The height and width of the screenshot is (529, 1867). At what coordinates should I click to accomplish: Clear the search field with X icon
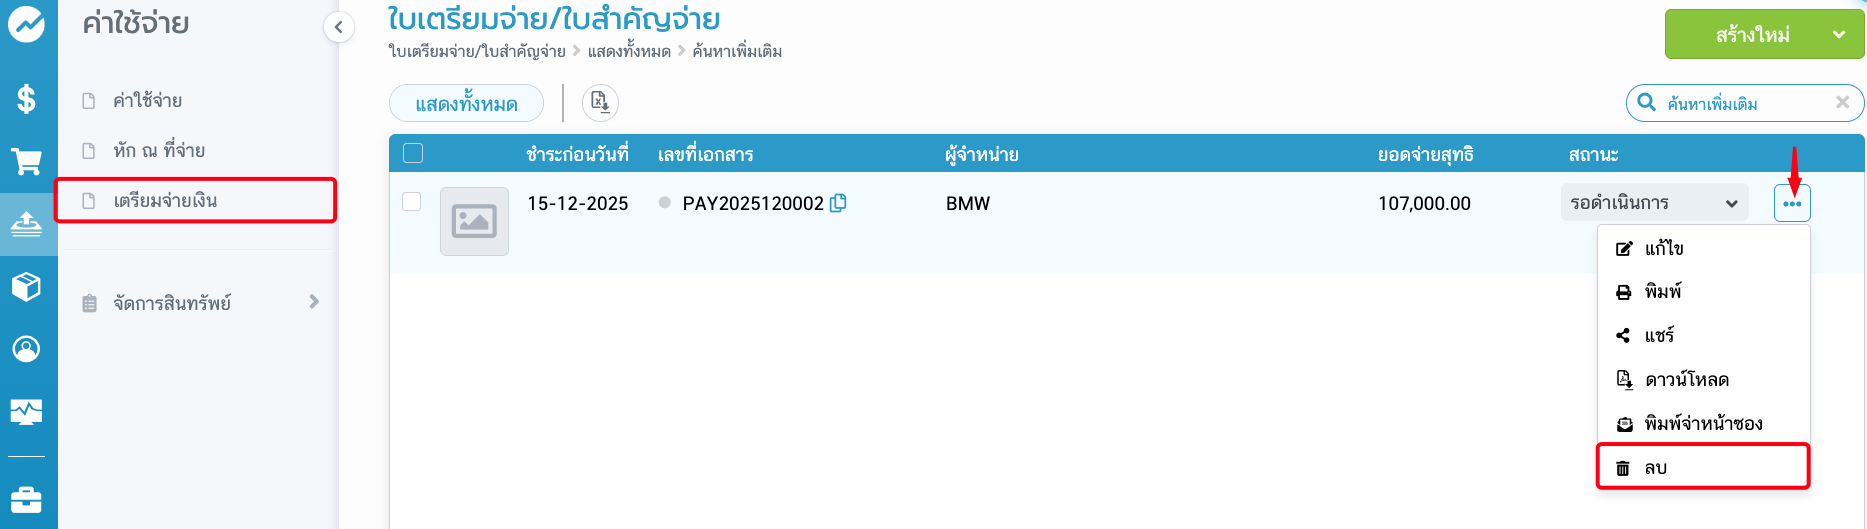tap(1842, 102)
